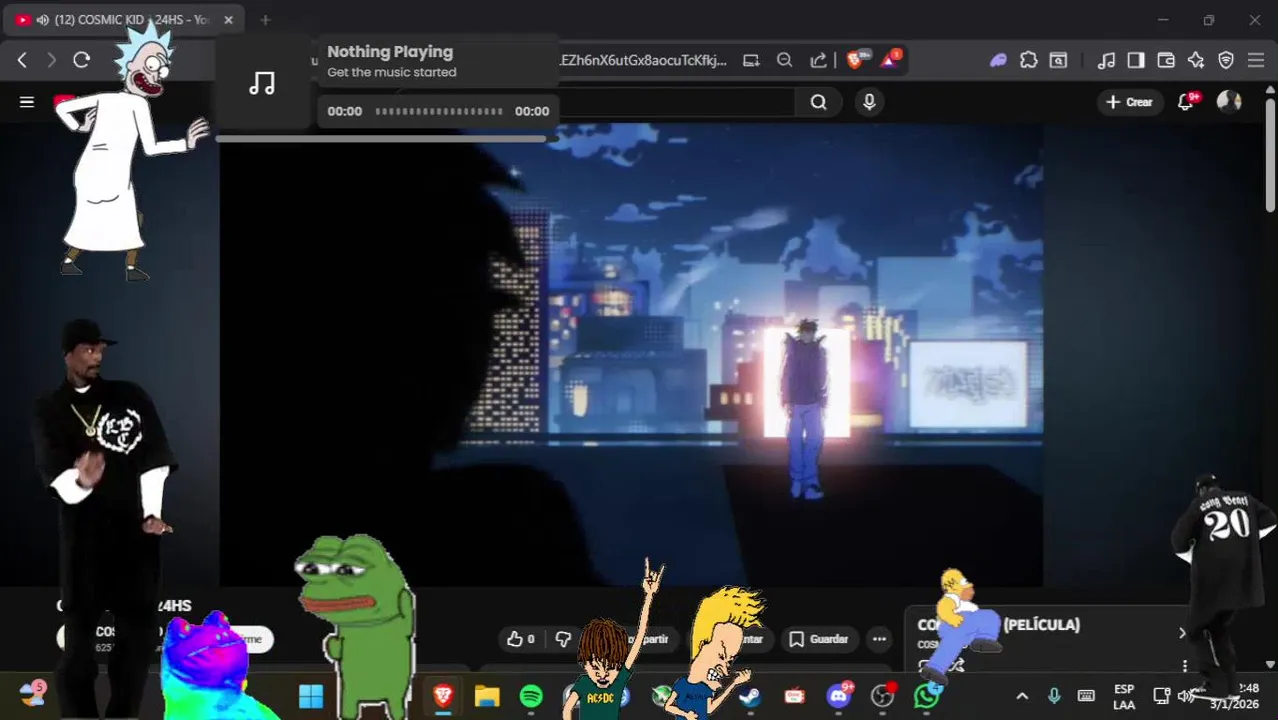The image size is (1278, 720).
Task: Click the address bar URL text
Action: (644, 60)
